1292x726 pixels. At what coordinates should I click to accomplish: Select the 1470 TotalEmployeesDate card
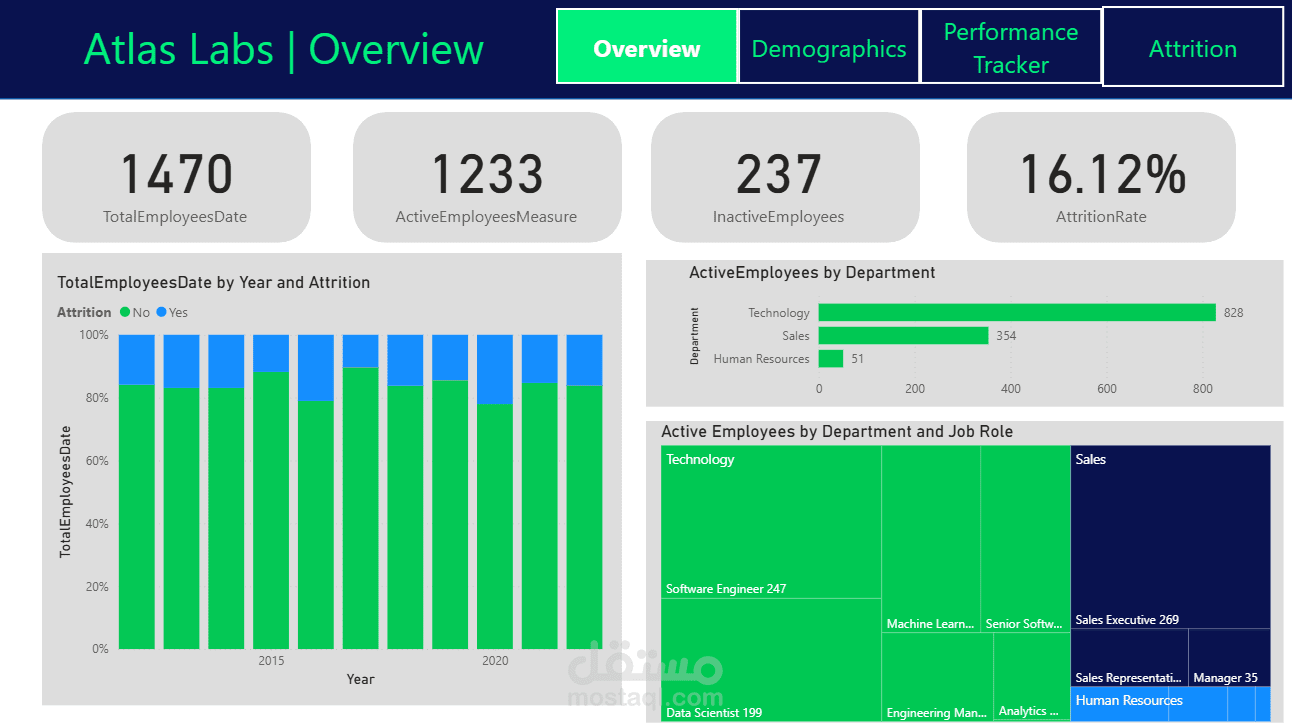[x=176, y=177]
